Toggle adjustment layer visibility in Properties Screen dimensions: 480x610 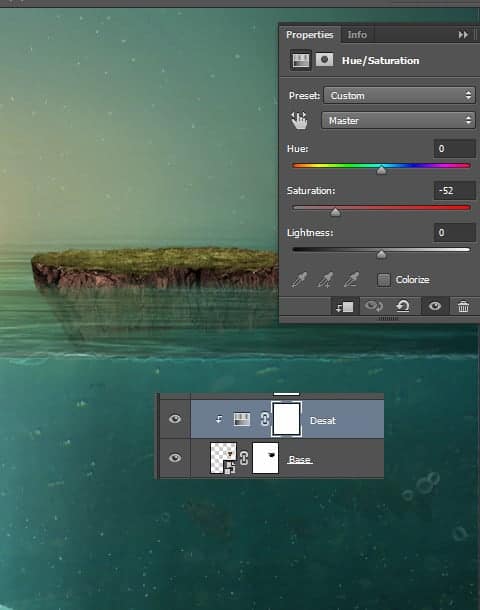pos(435,307)
